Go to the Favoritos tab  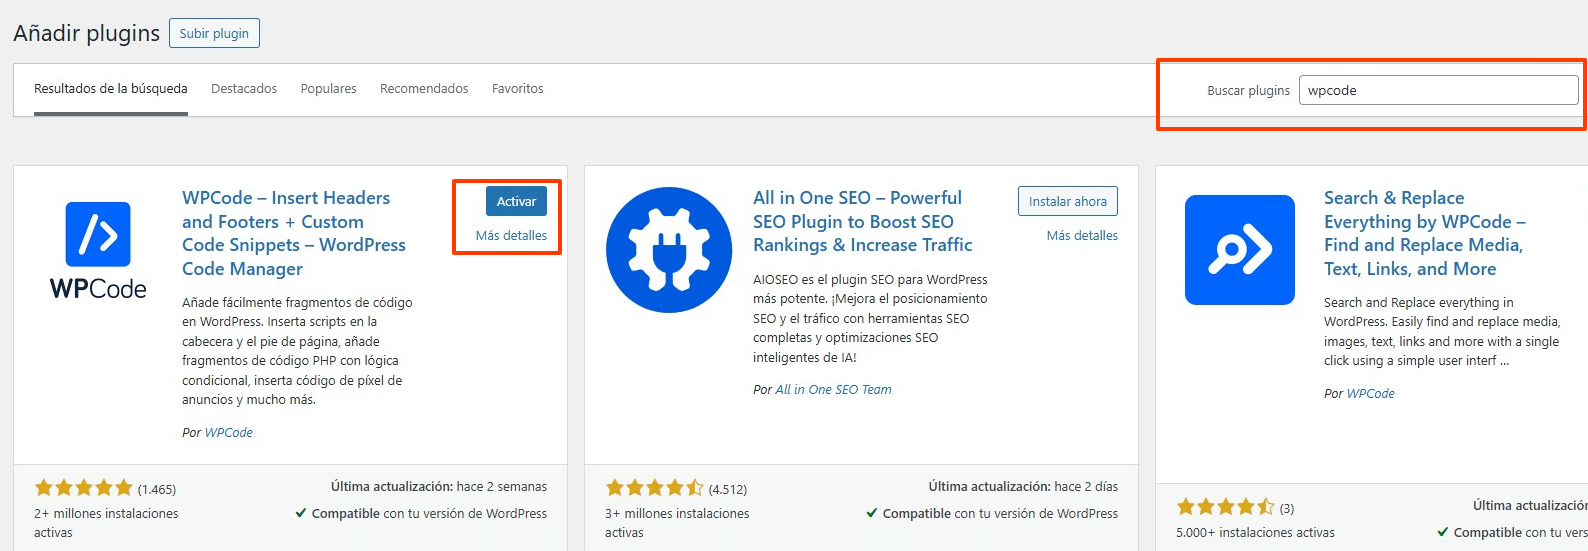(x=517, y=89)
